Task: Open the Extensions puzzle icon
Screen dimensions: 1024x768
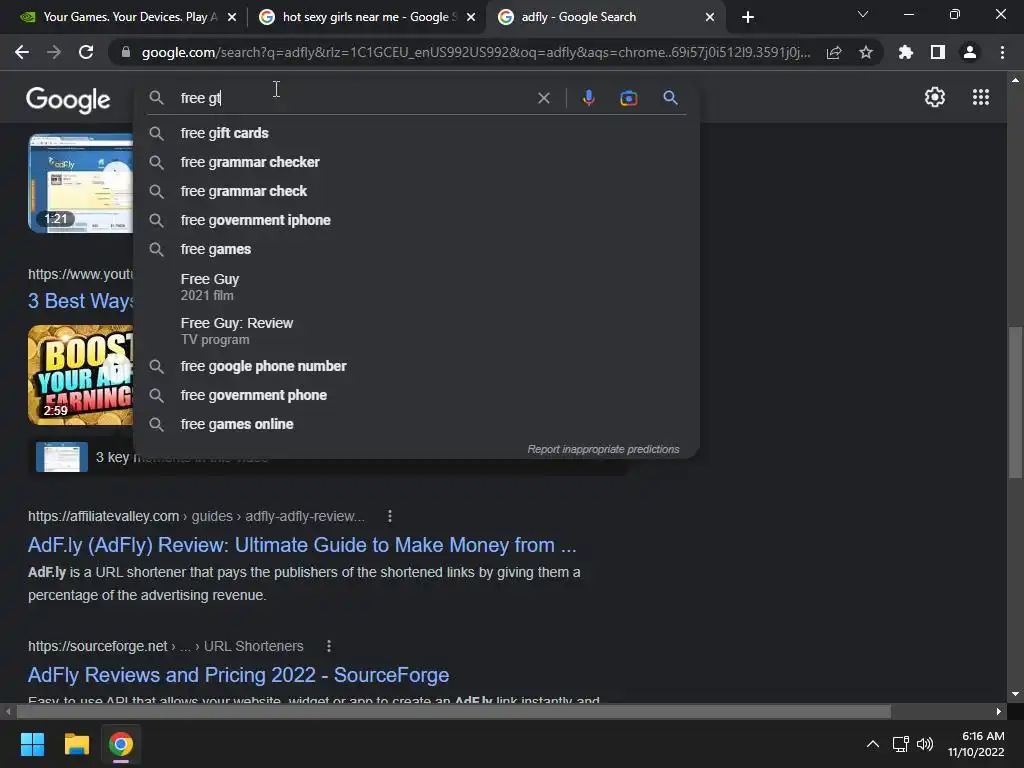Action: [x=905, y=52]
